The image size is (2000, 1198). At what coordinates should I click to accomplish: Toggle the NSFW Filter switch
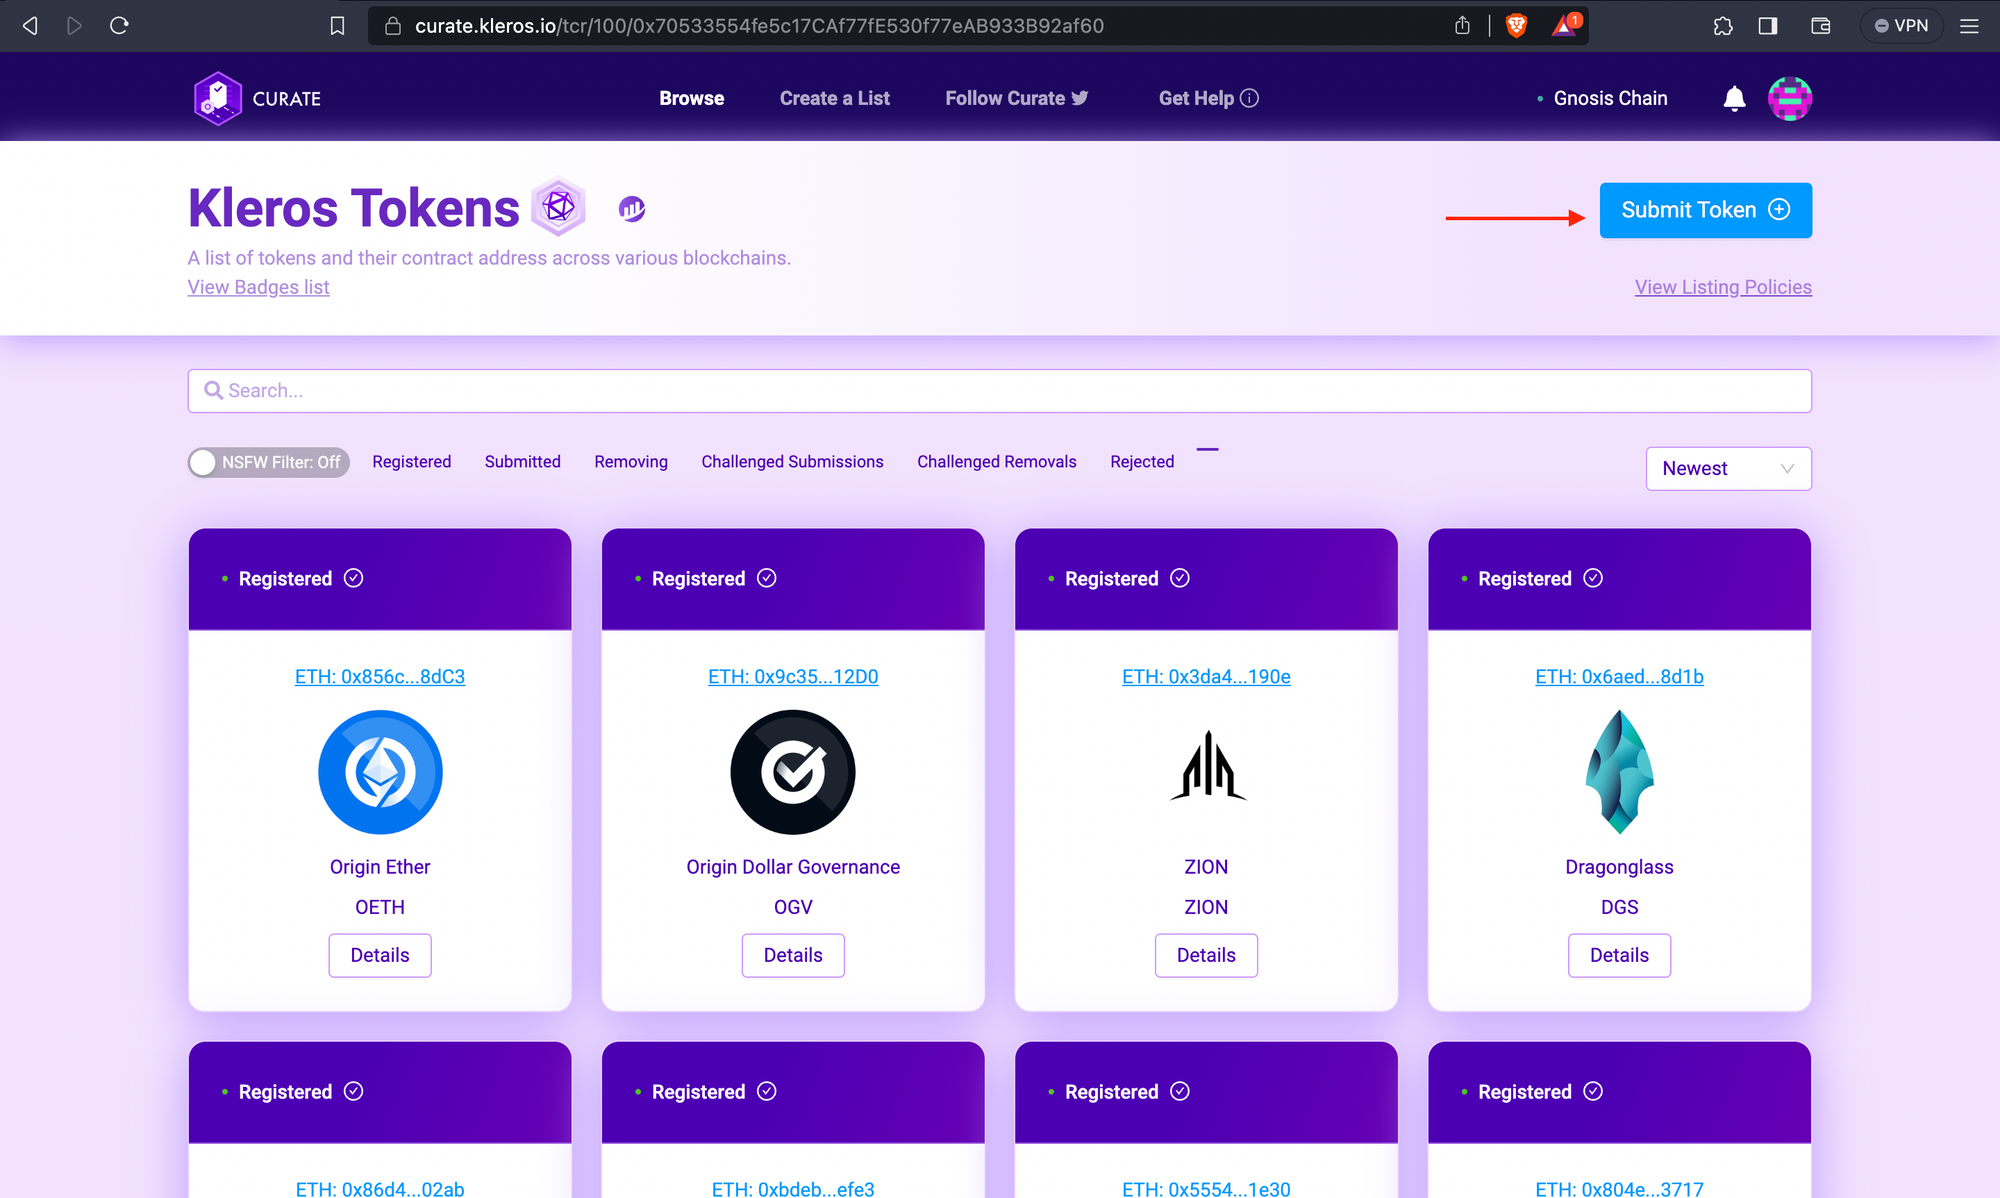pos(268,462)
